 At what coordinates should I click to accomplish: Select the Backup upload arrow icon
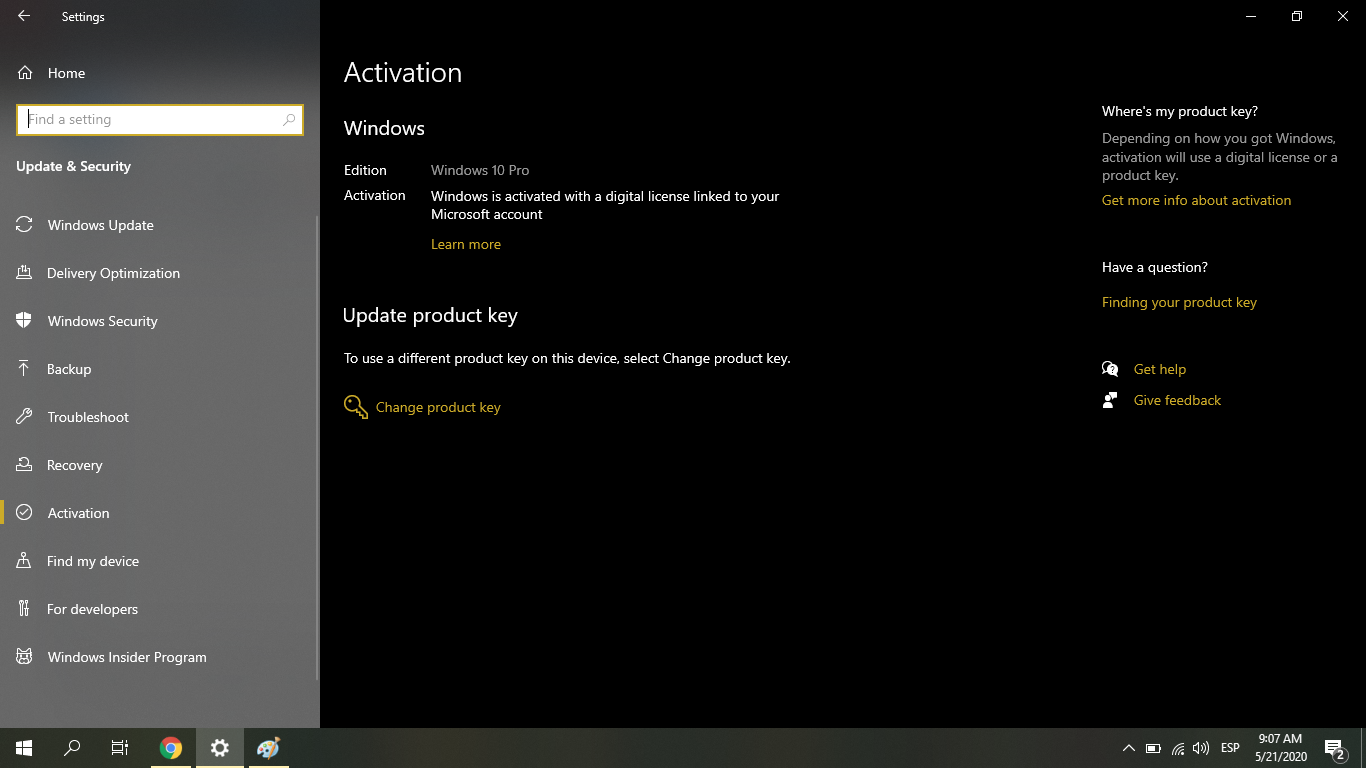[x=24, y=369]
